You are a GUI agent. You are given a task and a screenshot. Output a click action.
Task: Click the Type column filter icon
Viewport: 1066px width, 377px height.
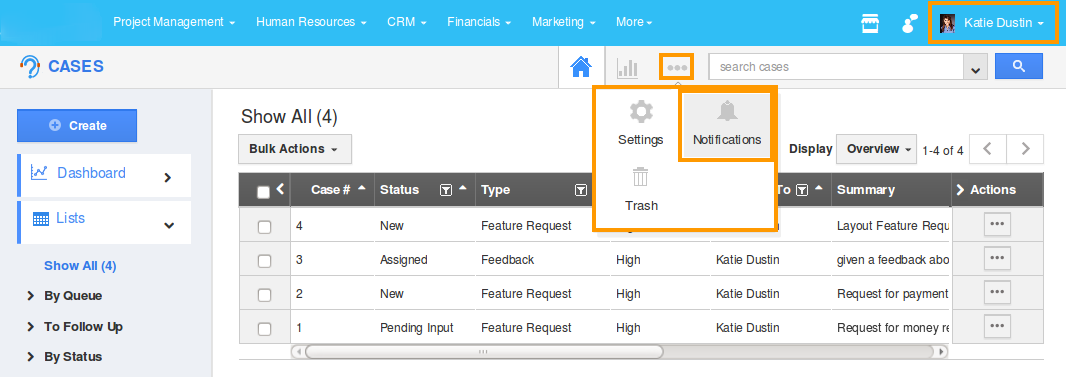pos(581,190)
